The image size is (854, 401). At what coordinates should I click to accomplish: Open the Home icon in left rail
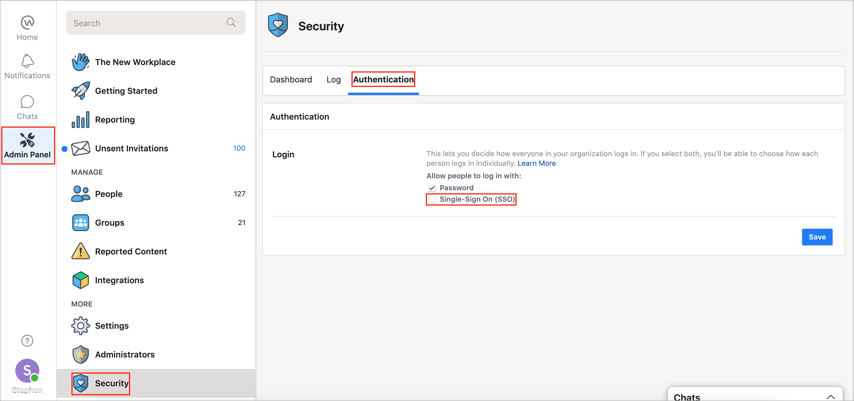point(27,23)
